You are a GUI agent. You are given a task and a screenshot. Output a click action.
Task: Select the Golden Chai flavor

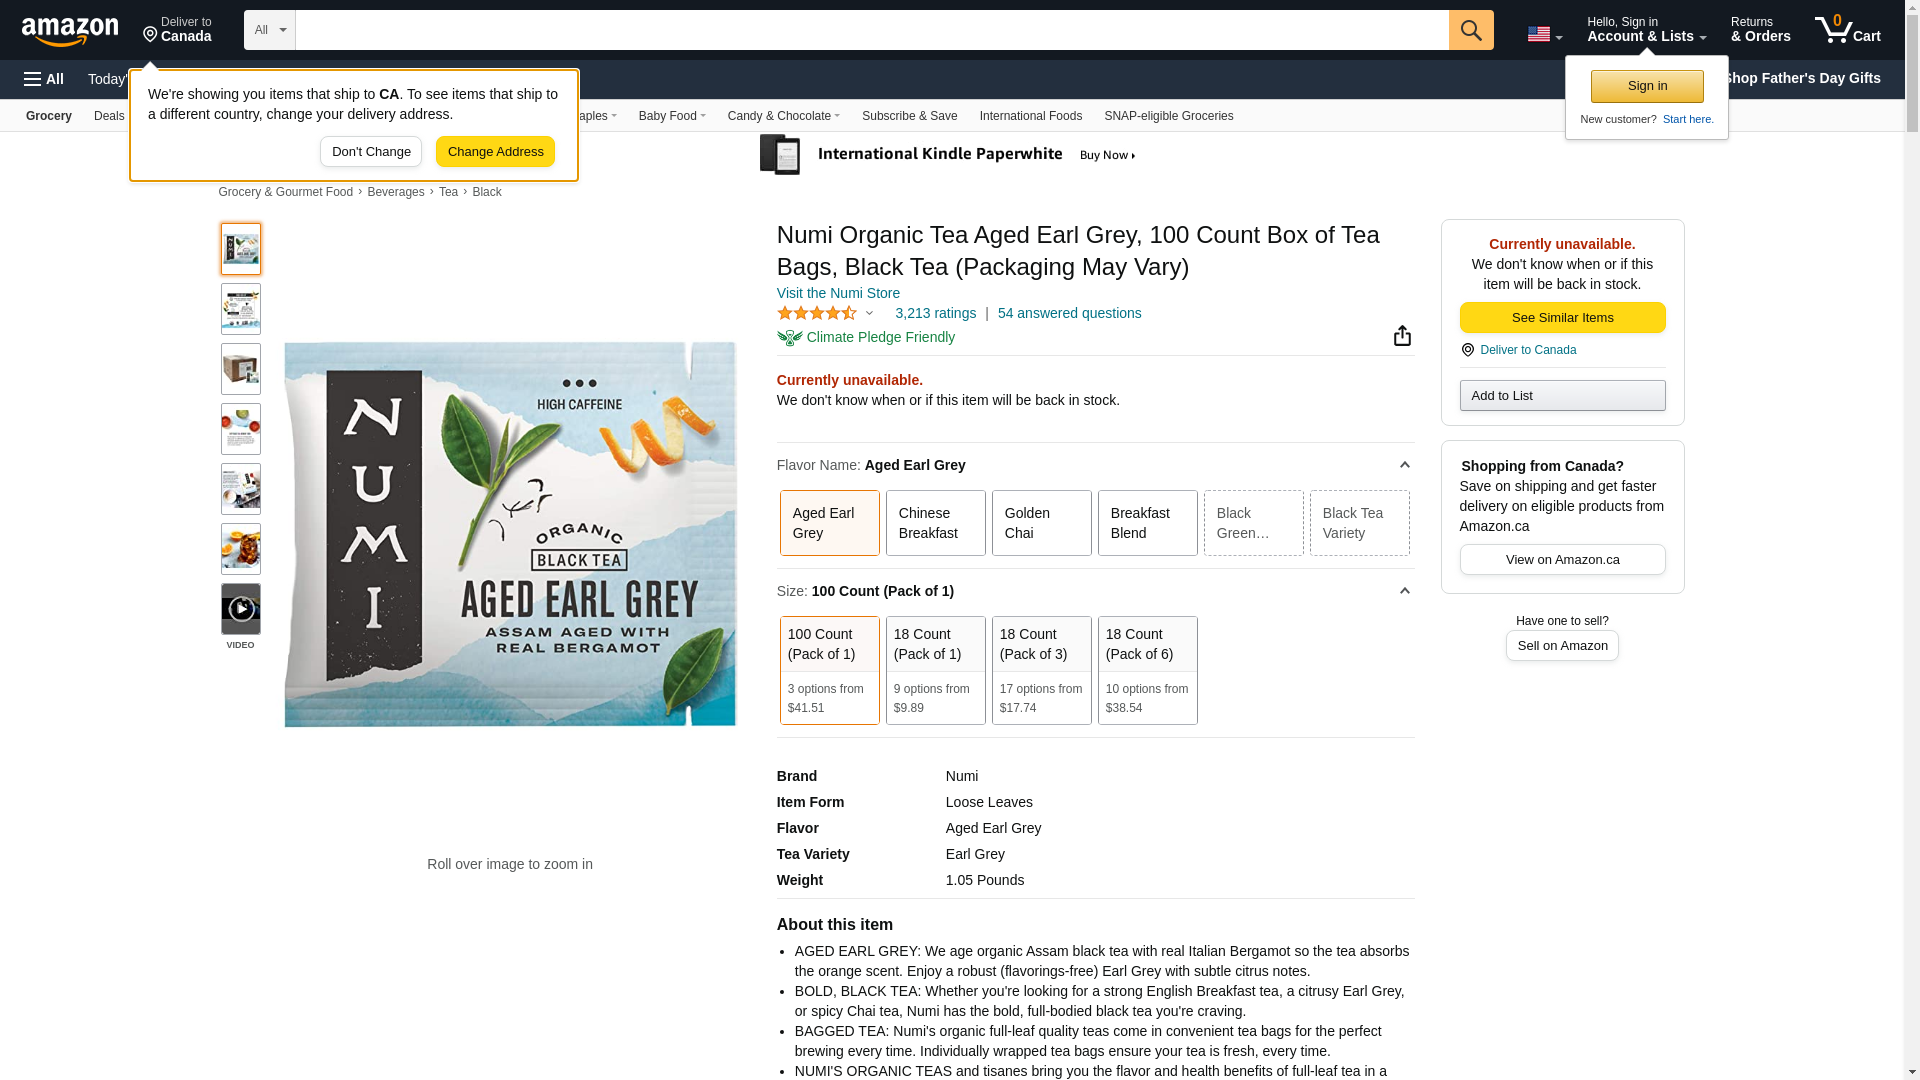pos(1041,523)
